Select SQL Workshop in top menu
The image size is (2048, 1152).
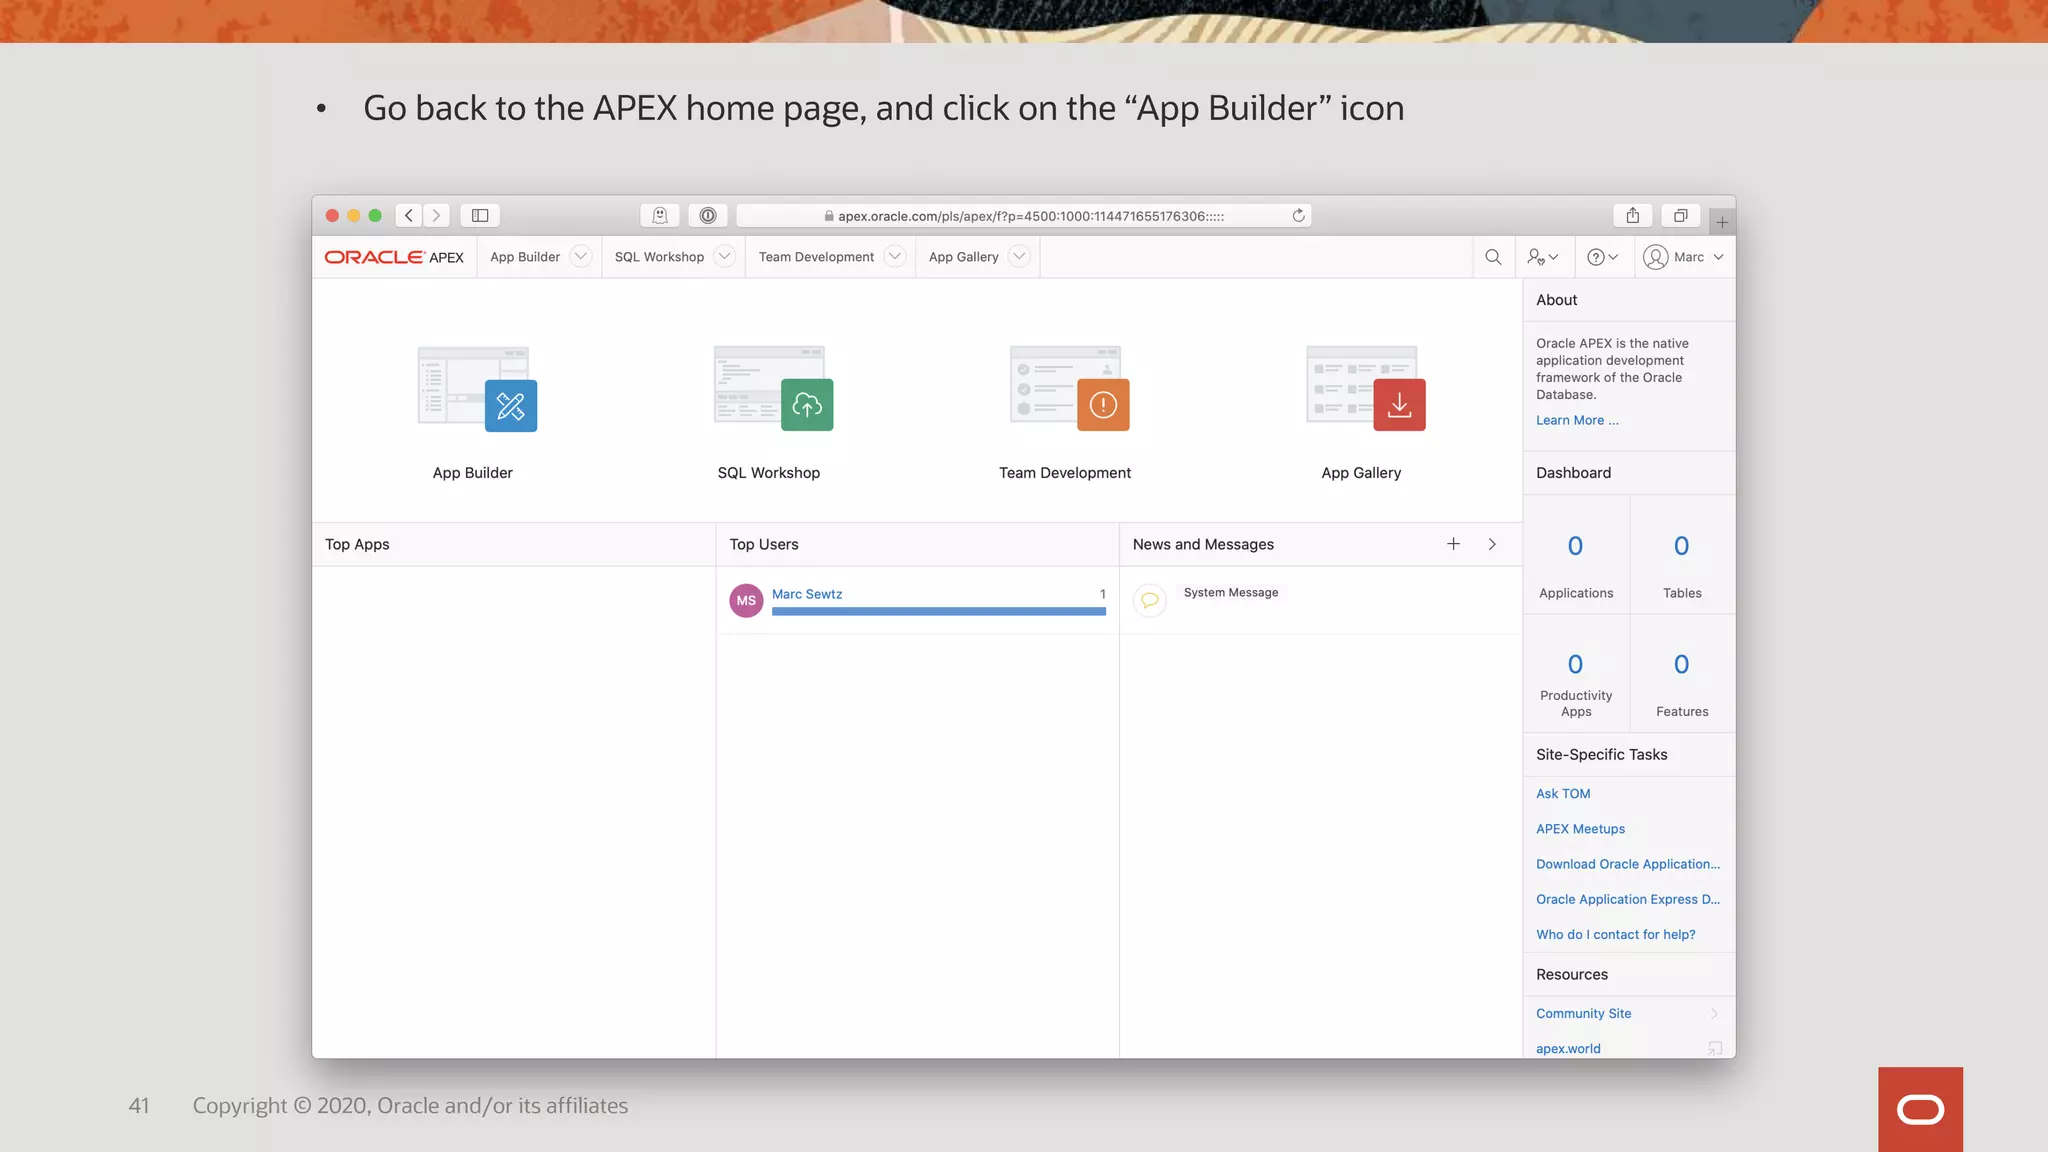point(659,257)
